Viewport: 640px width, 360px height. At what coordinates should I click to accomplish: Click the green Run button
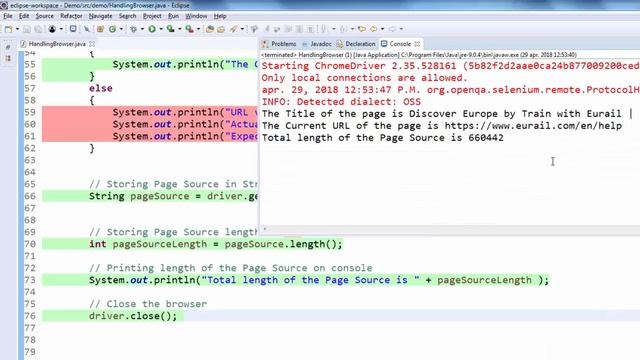click(x=152, y=29)
